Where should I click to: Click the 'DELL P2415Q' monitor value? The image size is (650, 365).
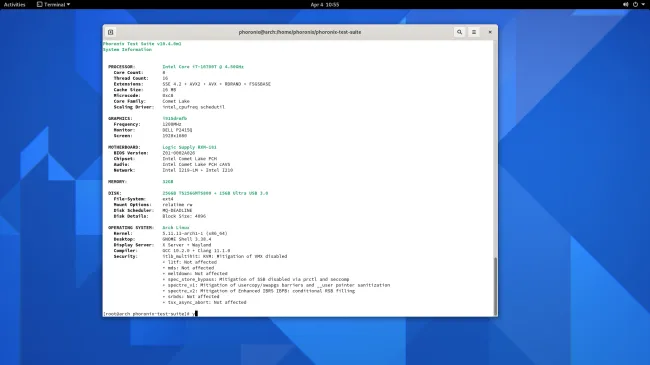pos(177,130)
